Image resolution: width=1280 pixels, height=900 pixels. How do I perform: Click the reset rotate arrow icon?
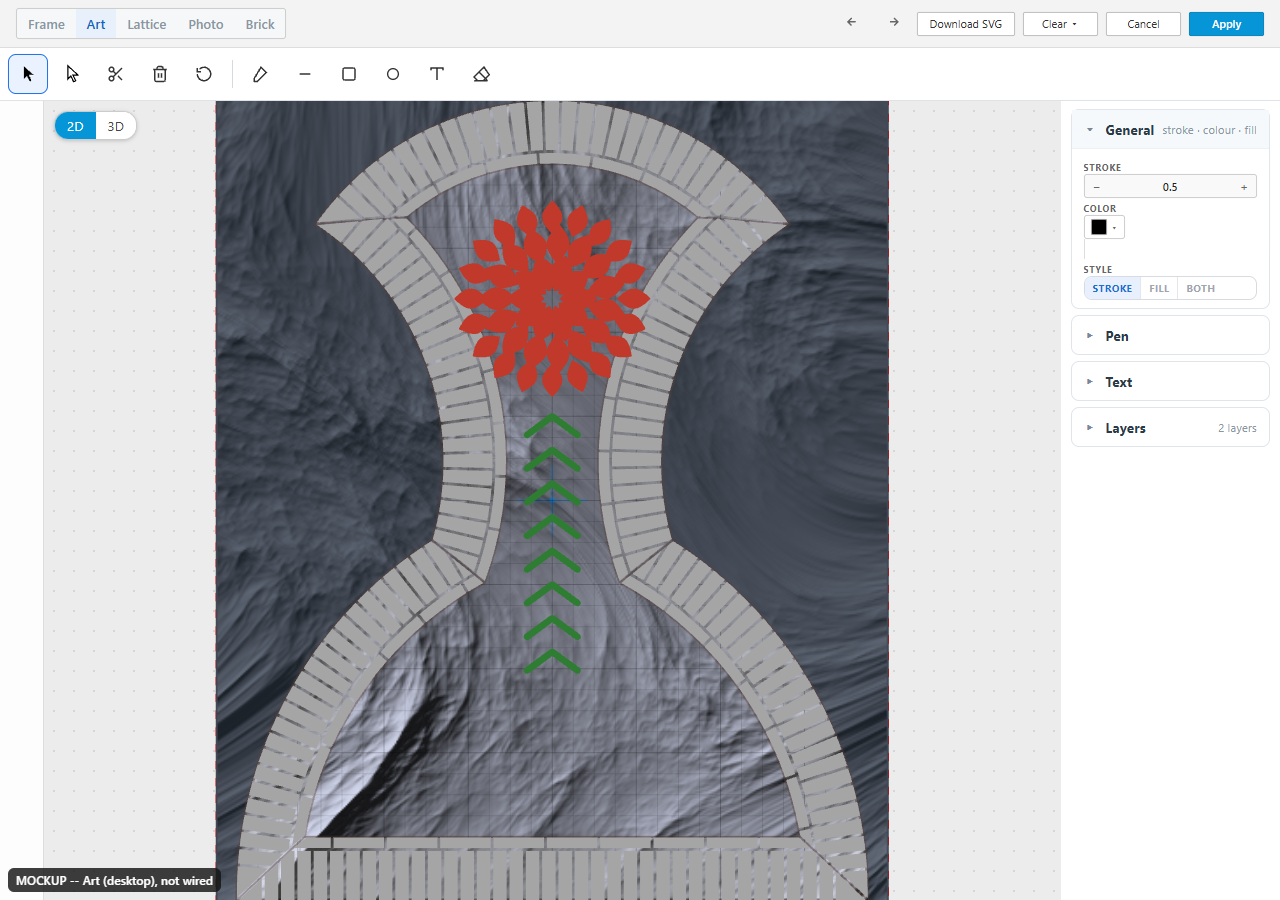pos(204,74)
